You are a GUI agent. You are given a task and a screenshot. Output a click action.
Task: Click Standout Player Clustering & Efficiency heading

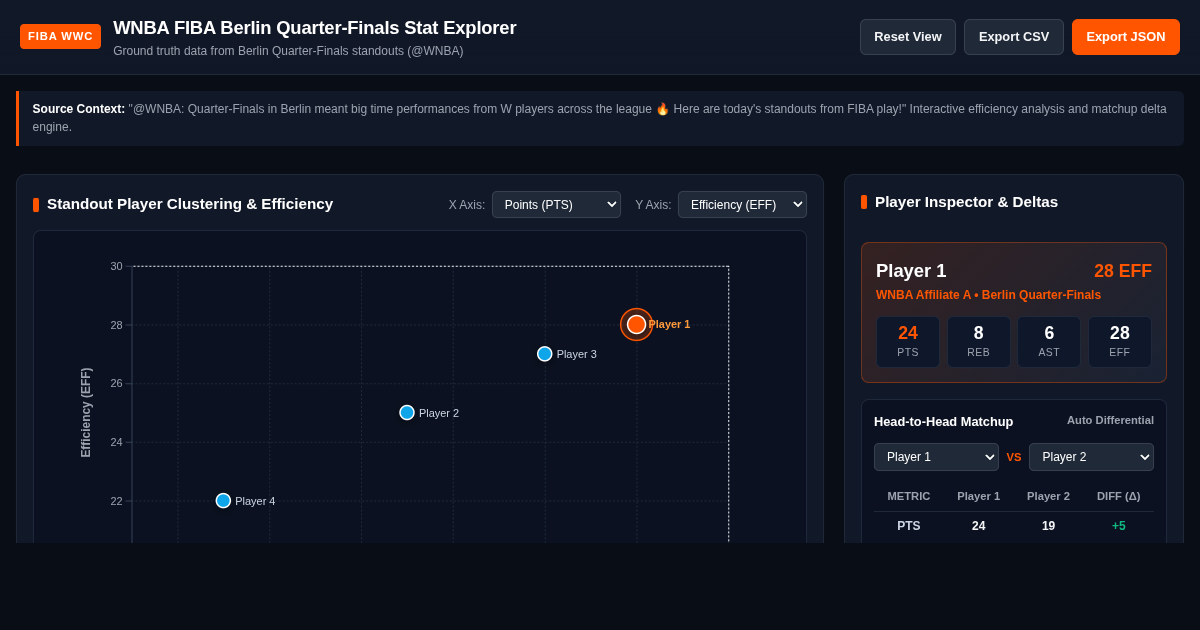pyautogui.click(x=190, y=204)
